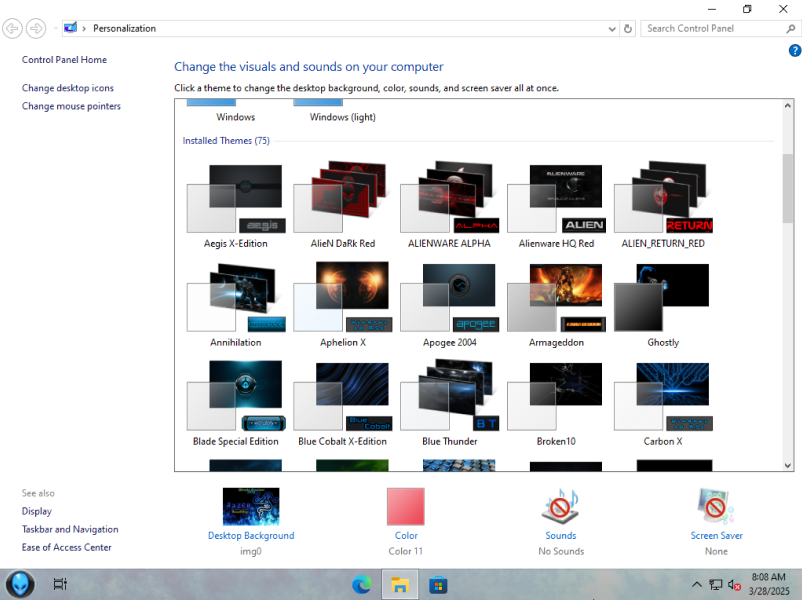
Task: Pick the Annihilation theme
Action: (x=236, y=304)
